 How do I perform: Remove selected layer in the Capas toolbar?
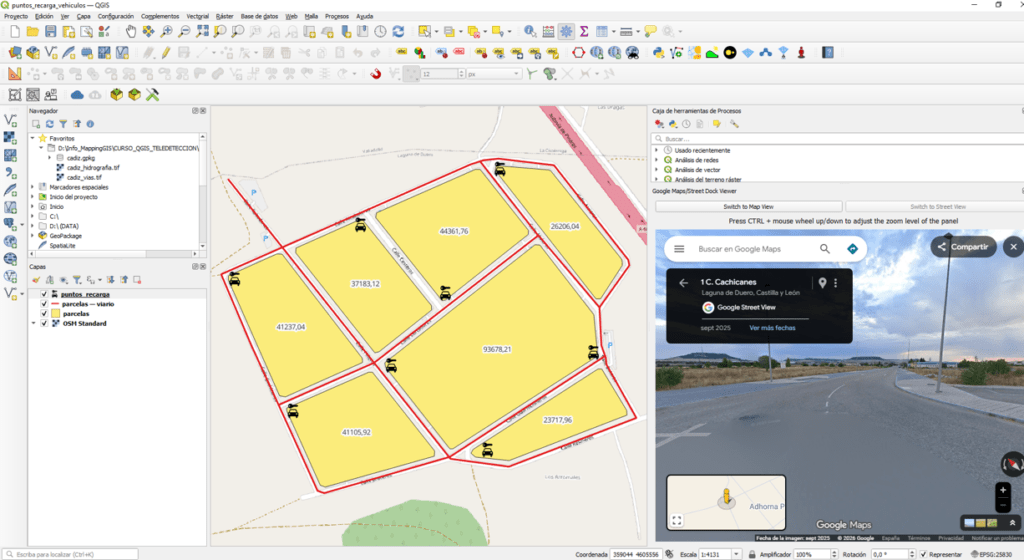pos(137,280)
